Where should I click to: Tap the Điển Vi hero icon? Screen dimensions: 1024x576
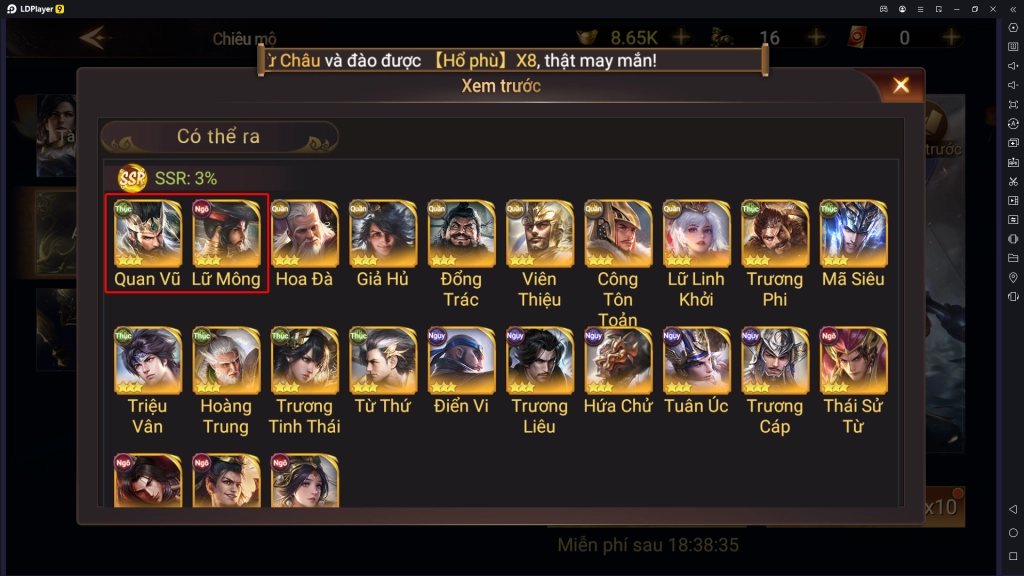[461, 360]
